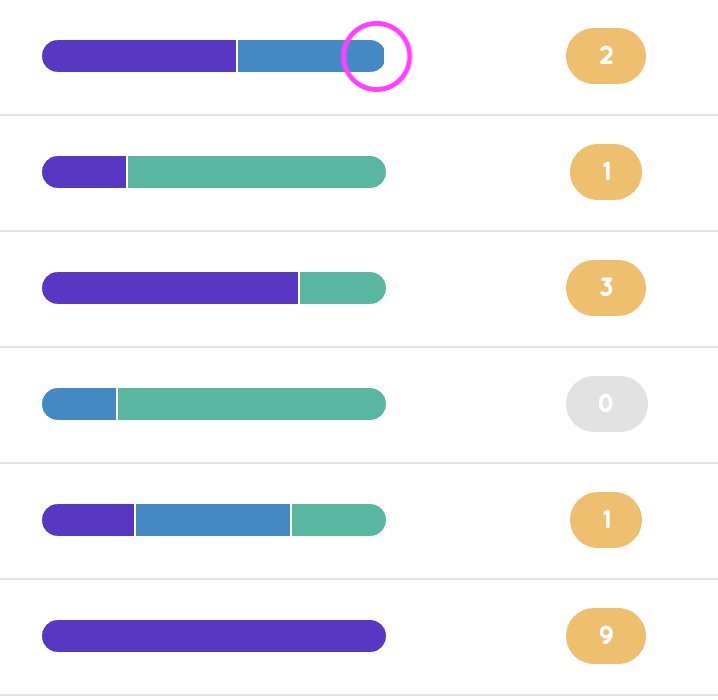
Task: Click the short teal segment beside badge 3
Action: [x=343, y=288]
